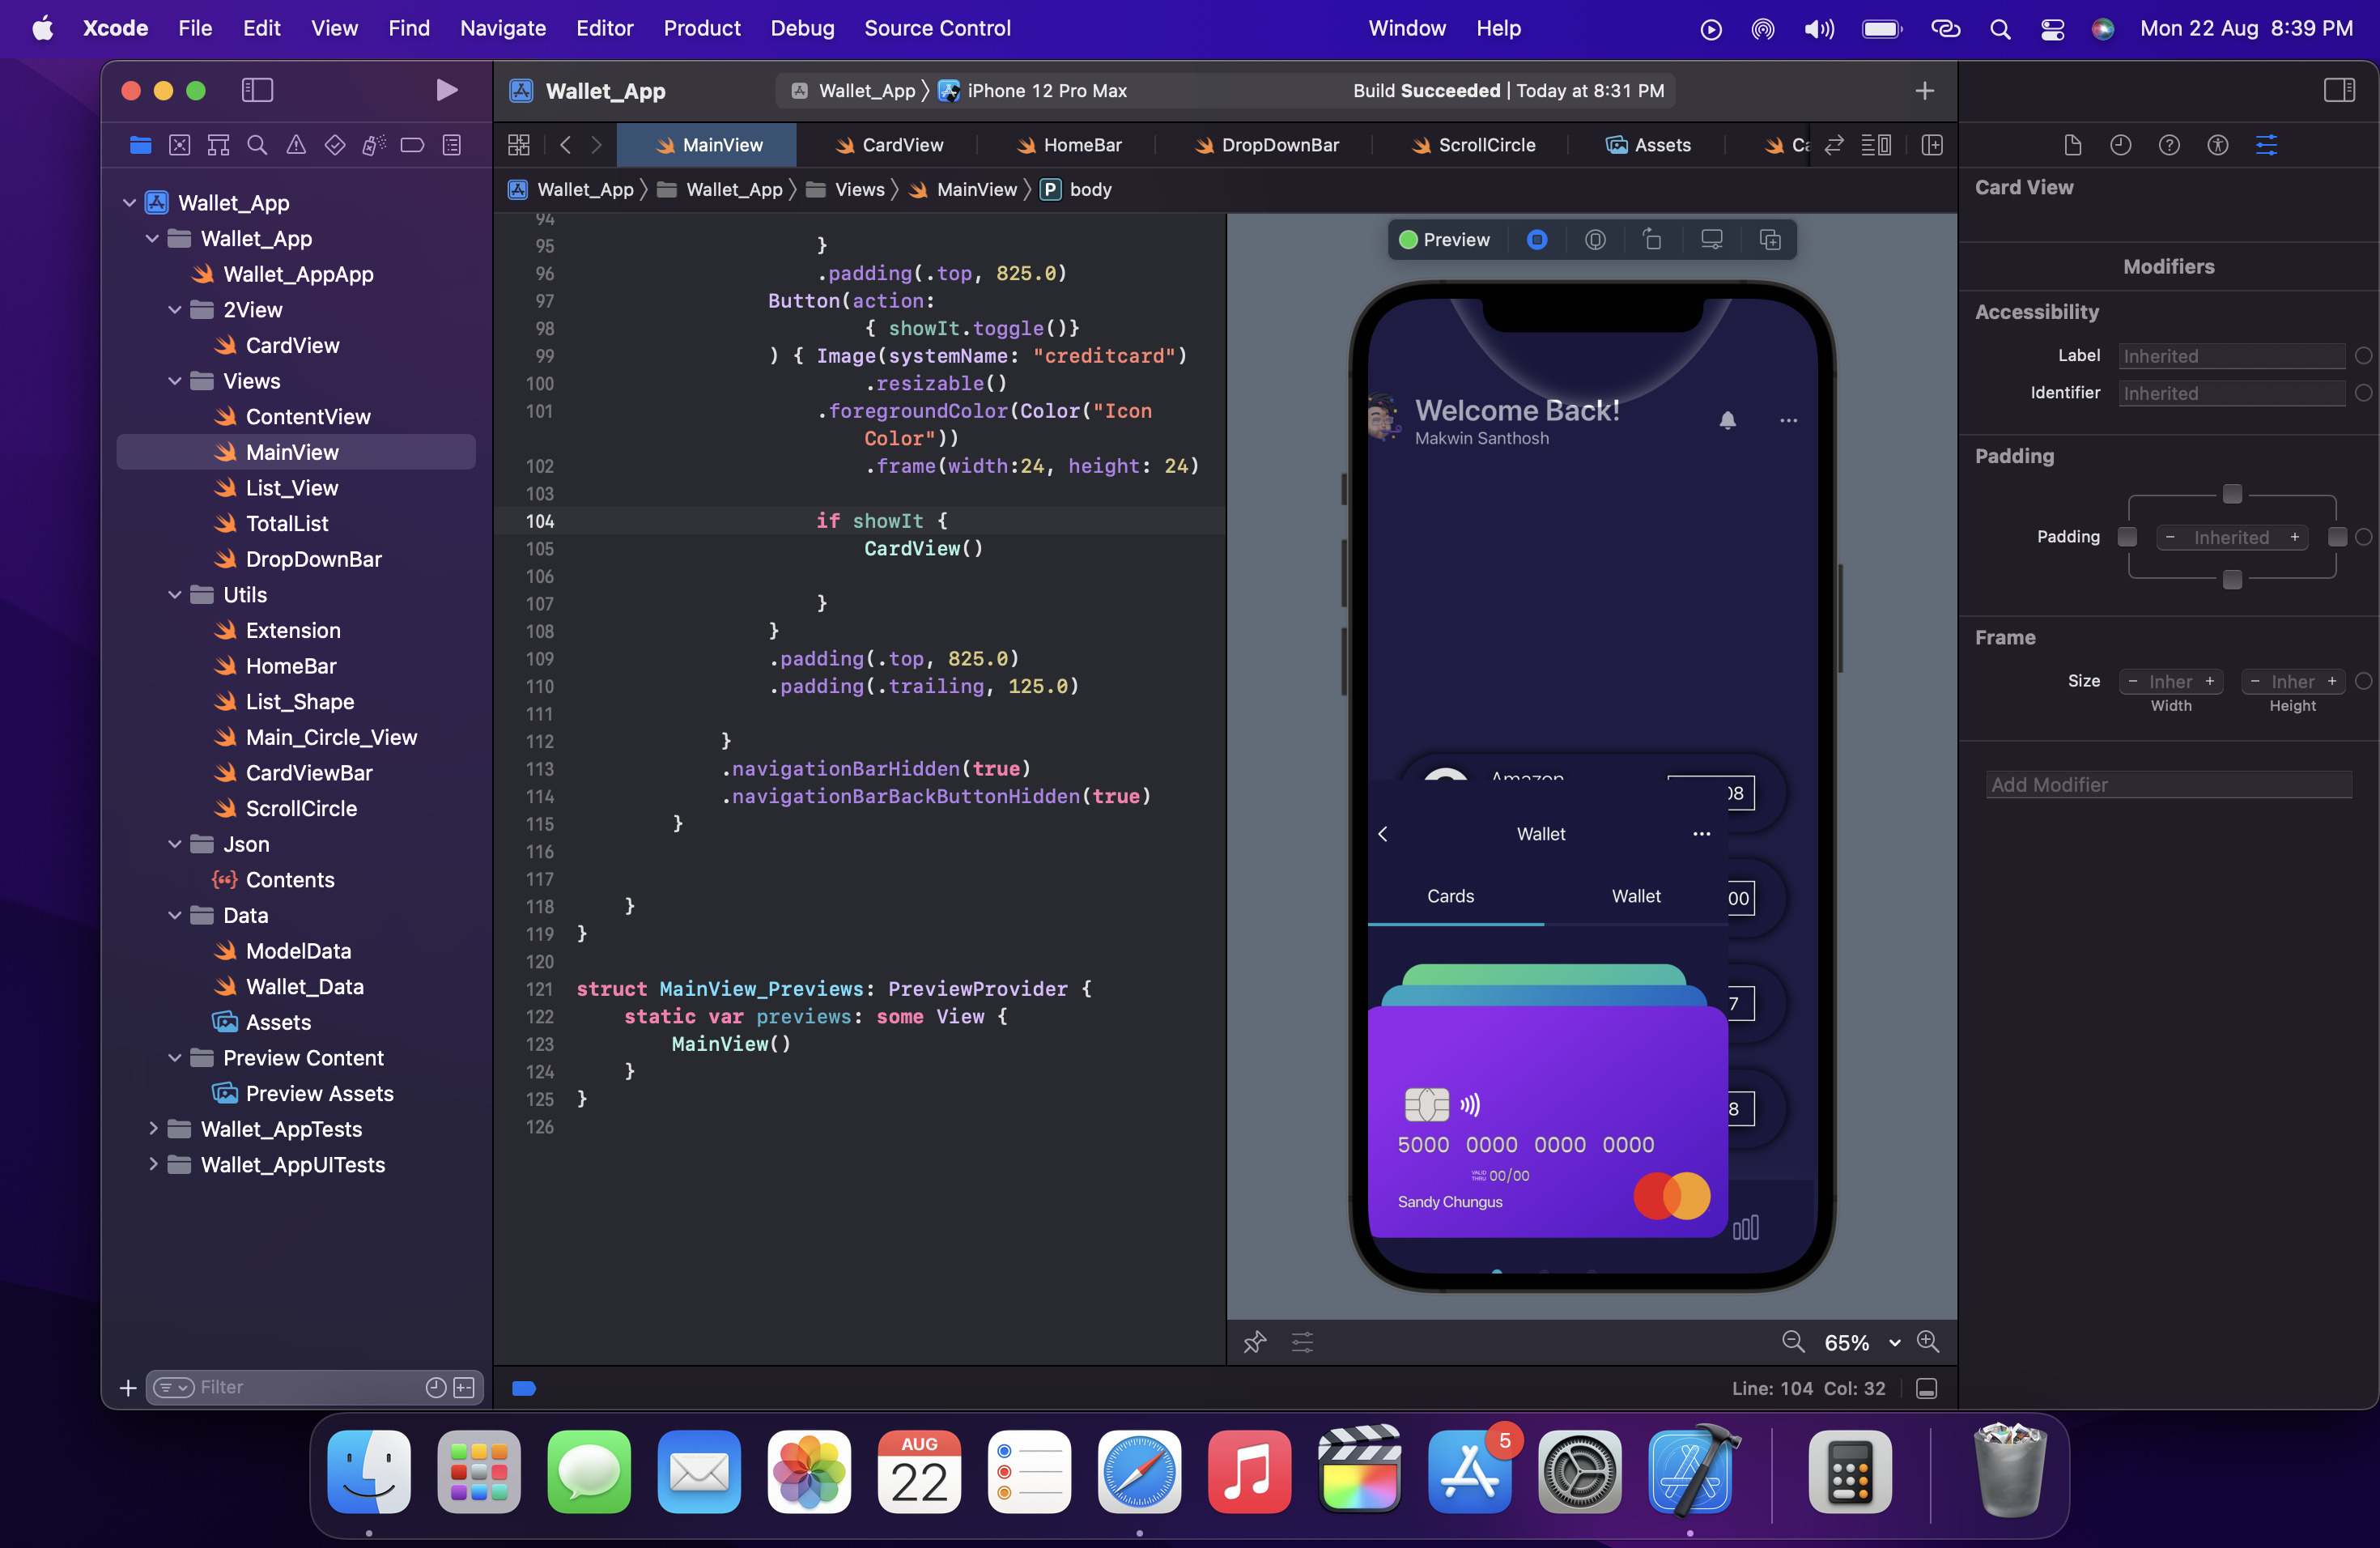Toggle the Live Preview button
Screen dimensions: 2380x1548
(1537, 240)
